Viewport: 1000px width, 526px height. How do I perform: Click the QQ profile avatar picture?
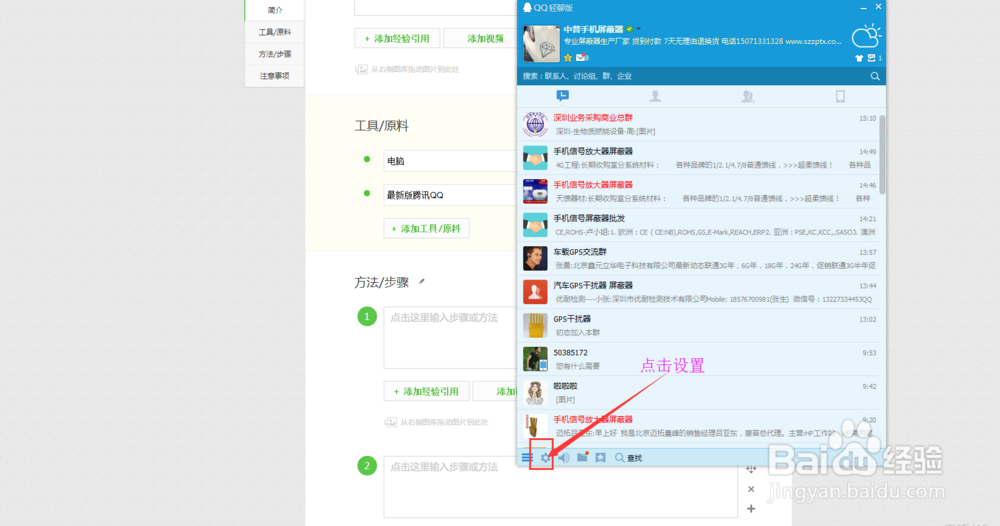click(x=541, y=43)
